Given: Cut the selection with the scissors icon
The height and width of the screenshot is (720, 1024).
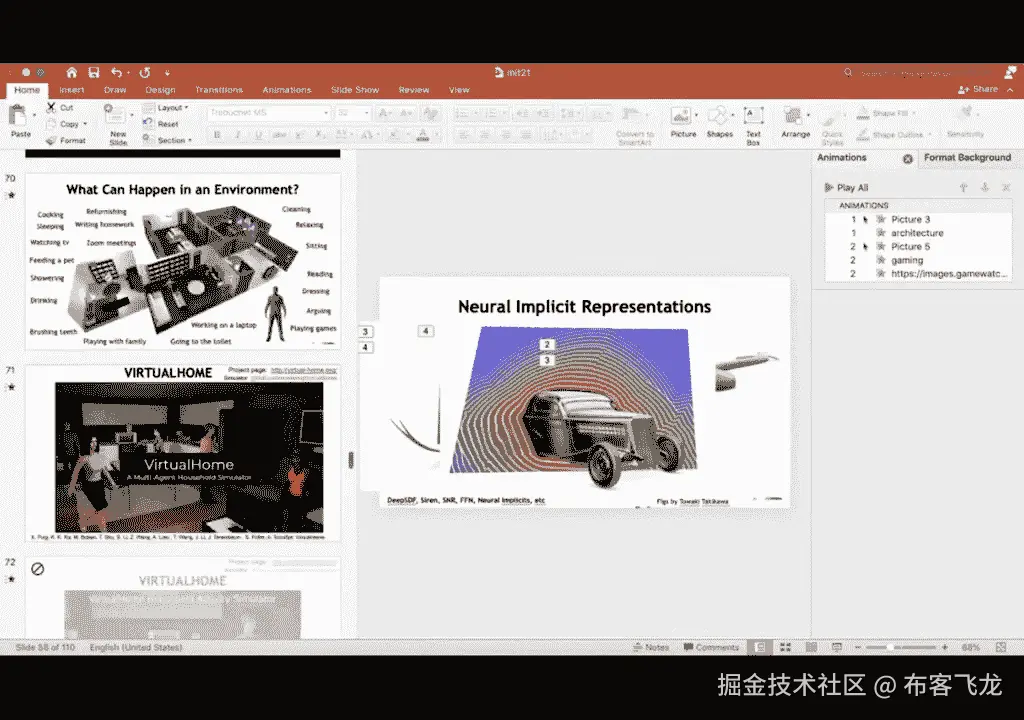Looking at the screenshot, I should pyautogui.click(x=51, y=107).
